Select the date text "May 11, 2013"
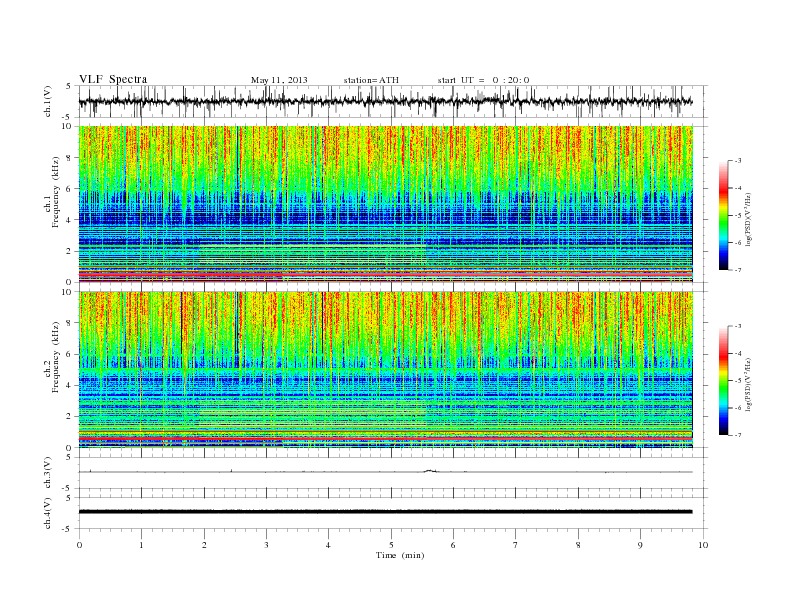 [279, 80]
